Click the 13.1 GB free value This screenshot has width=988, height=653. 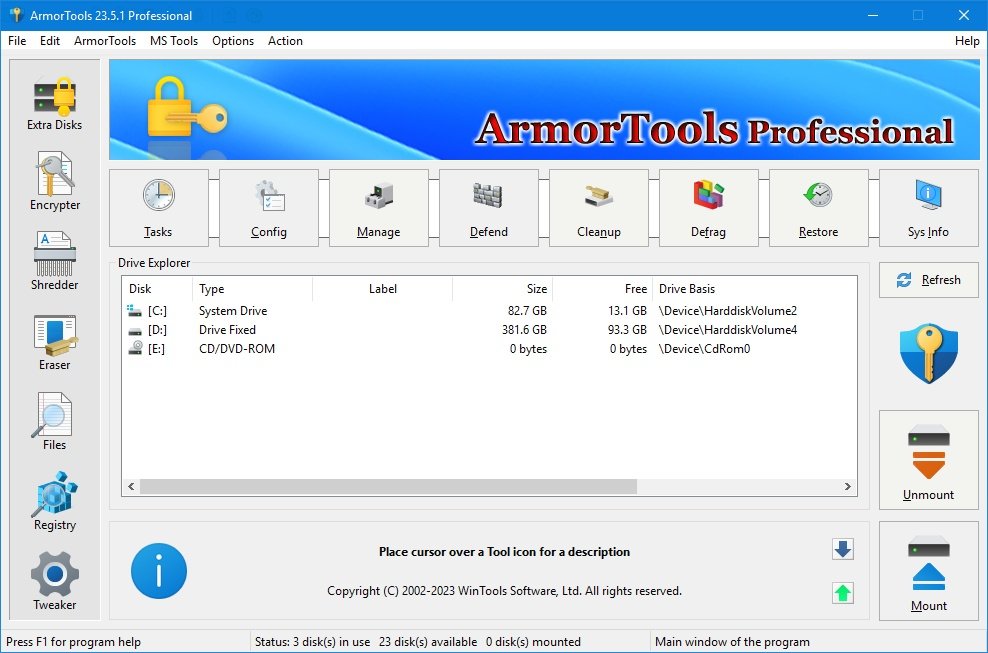628,311
